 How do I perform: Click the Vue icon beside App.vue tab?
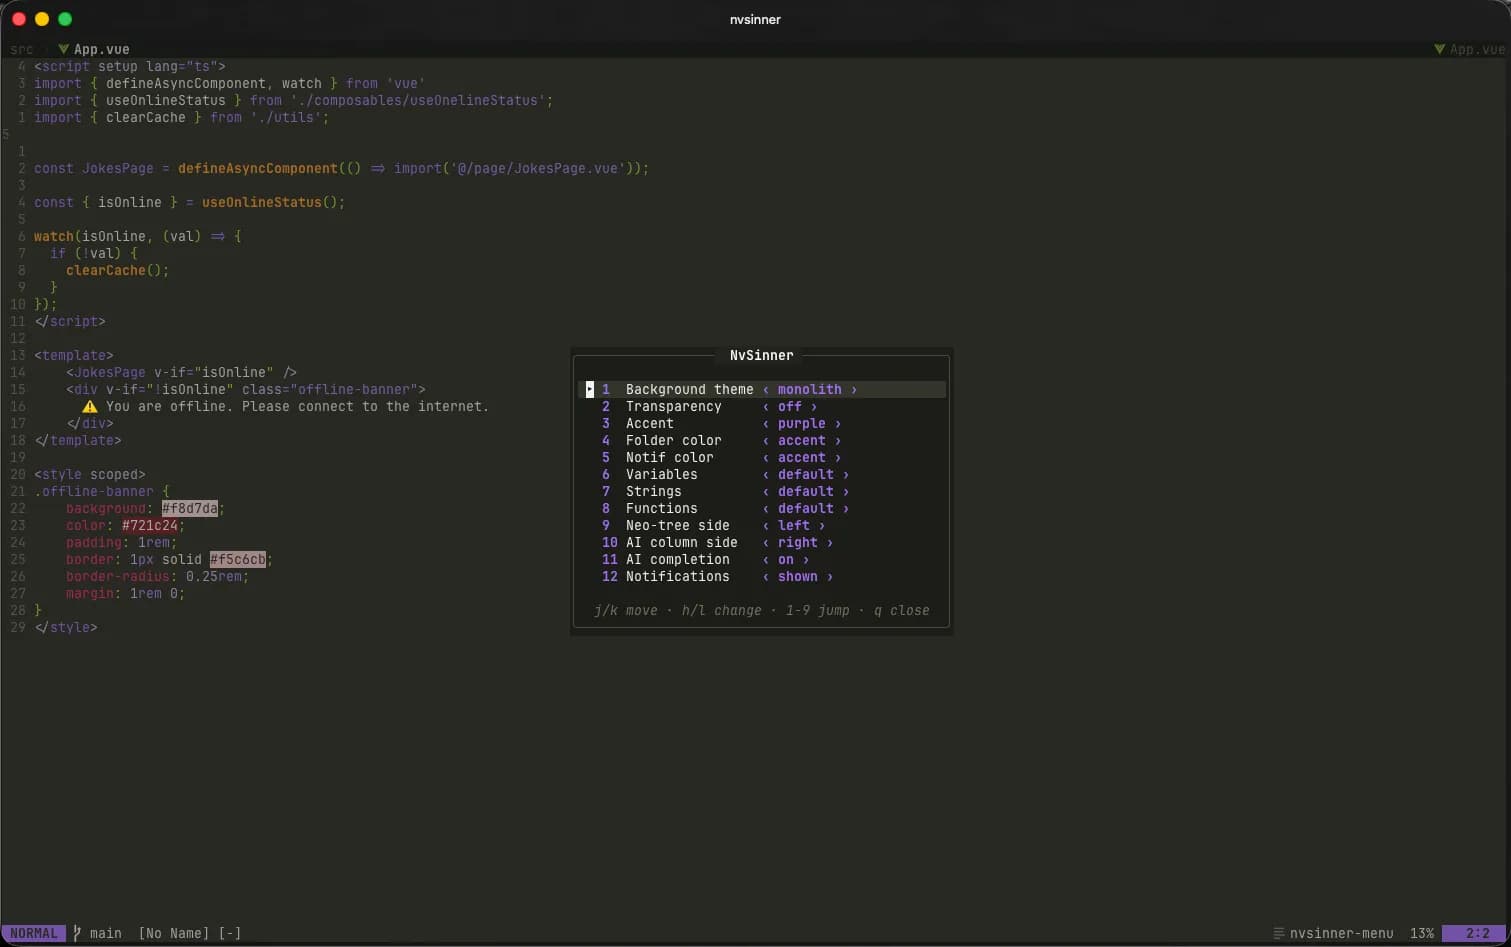[x=64, y=49]
